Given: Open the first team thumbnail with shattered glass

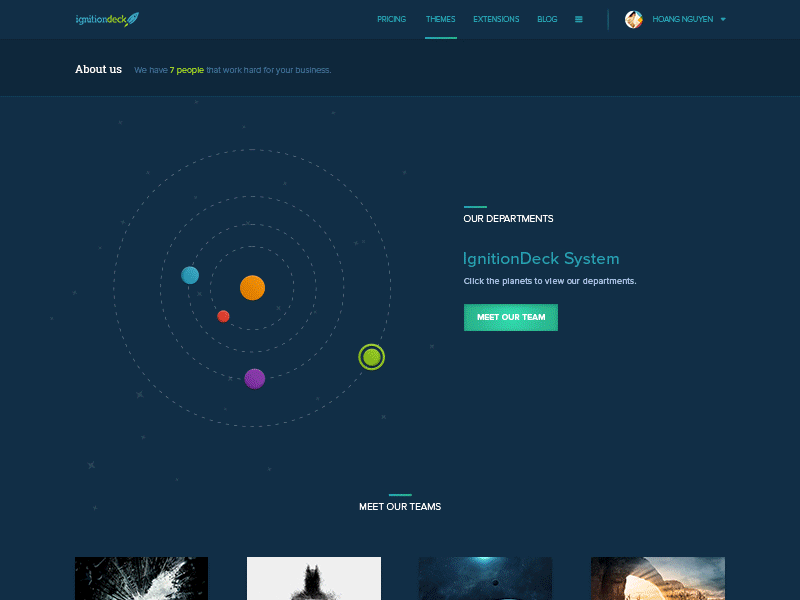Looking at the screenshot, I should 141,578.
